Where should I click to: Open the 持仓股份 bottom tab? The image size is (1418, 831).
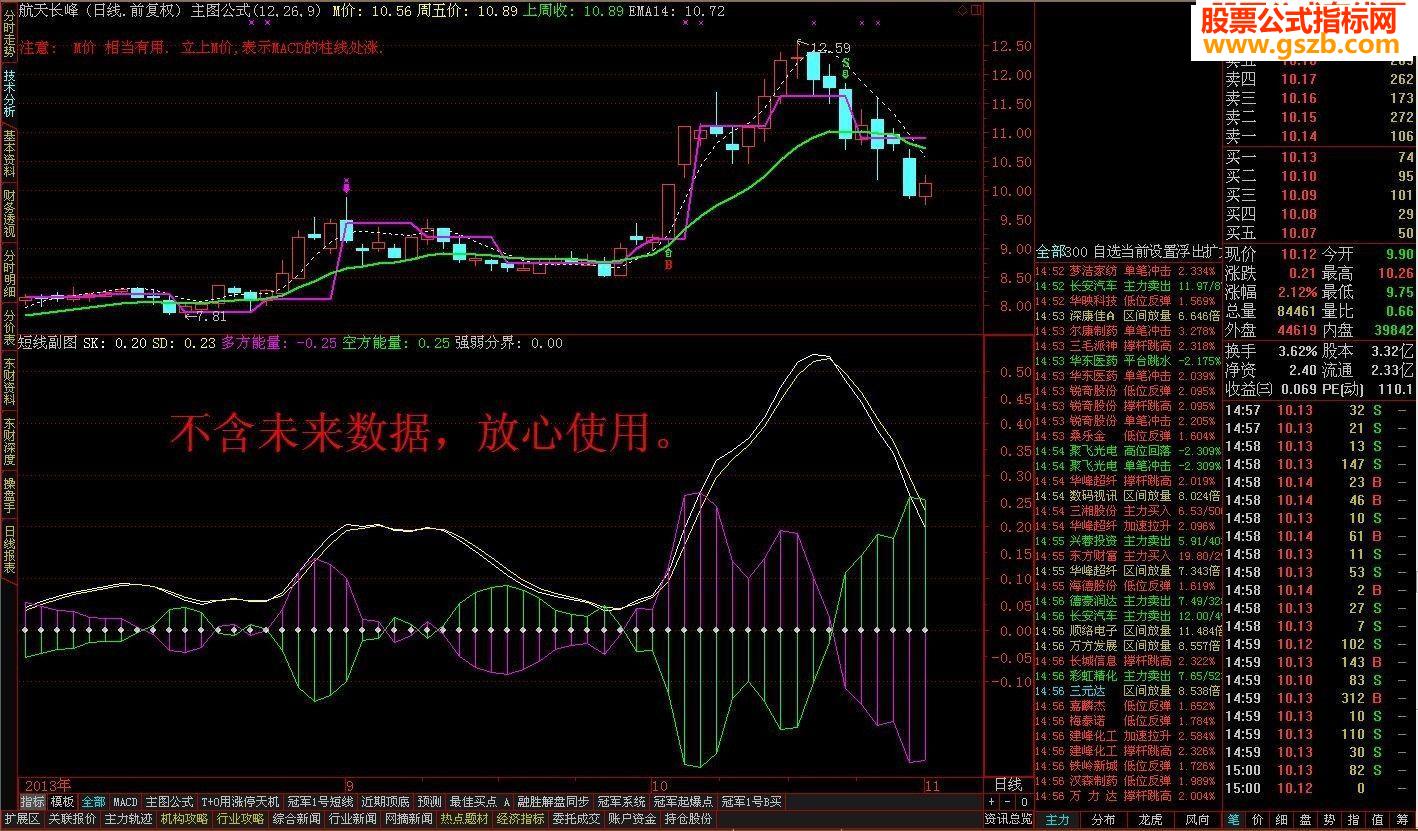pos(688,819)
